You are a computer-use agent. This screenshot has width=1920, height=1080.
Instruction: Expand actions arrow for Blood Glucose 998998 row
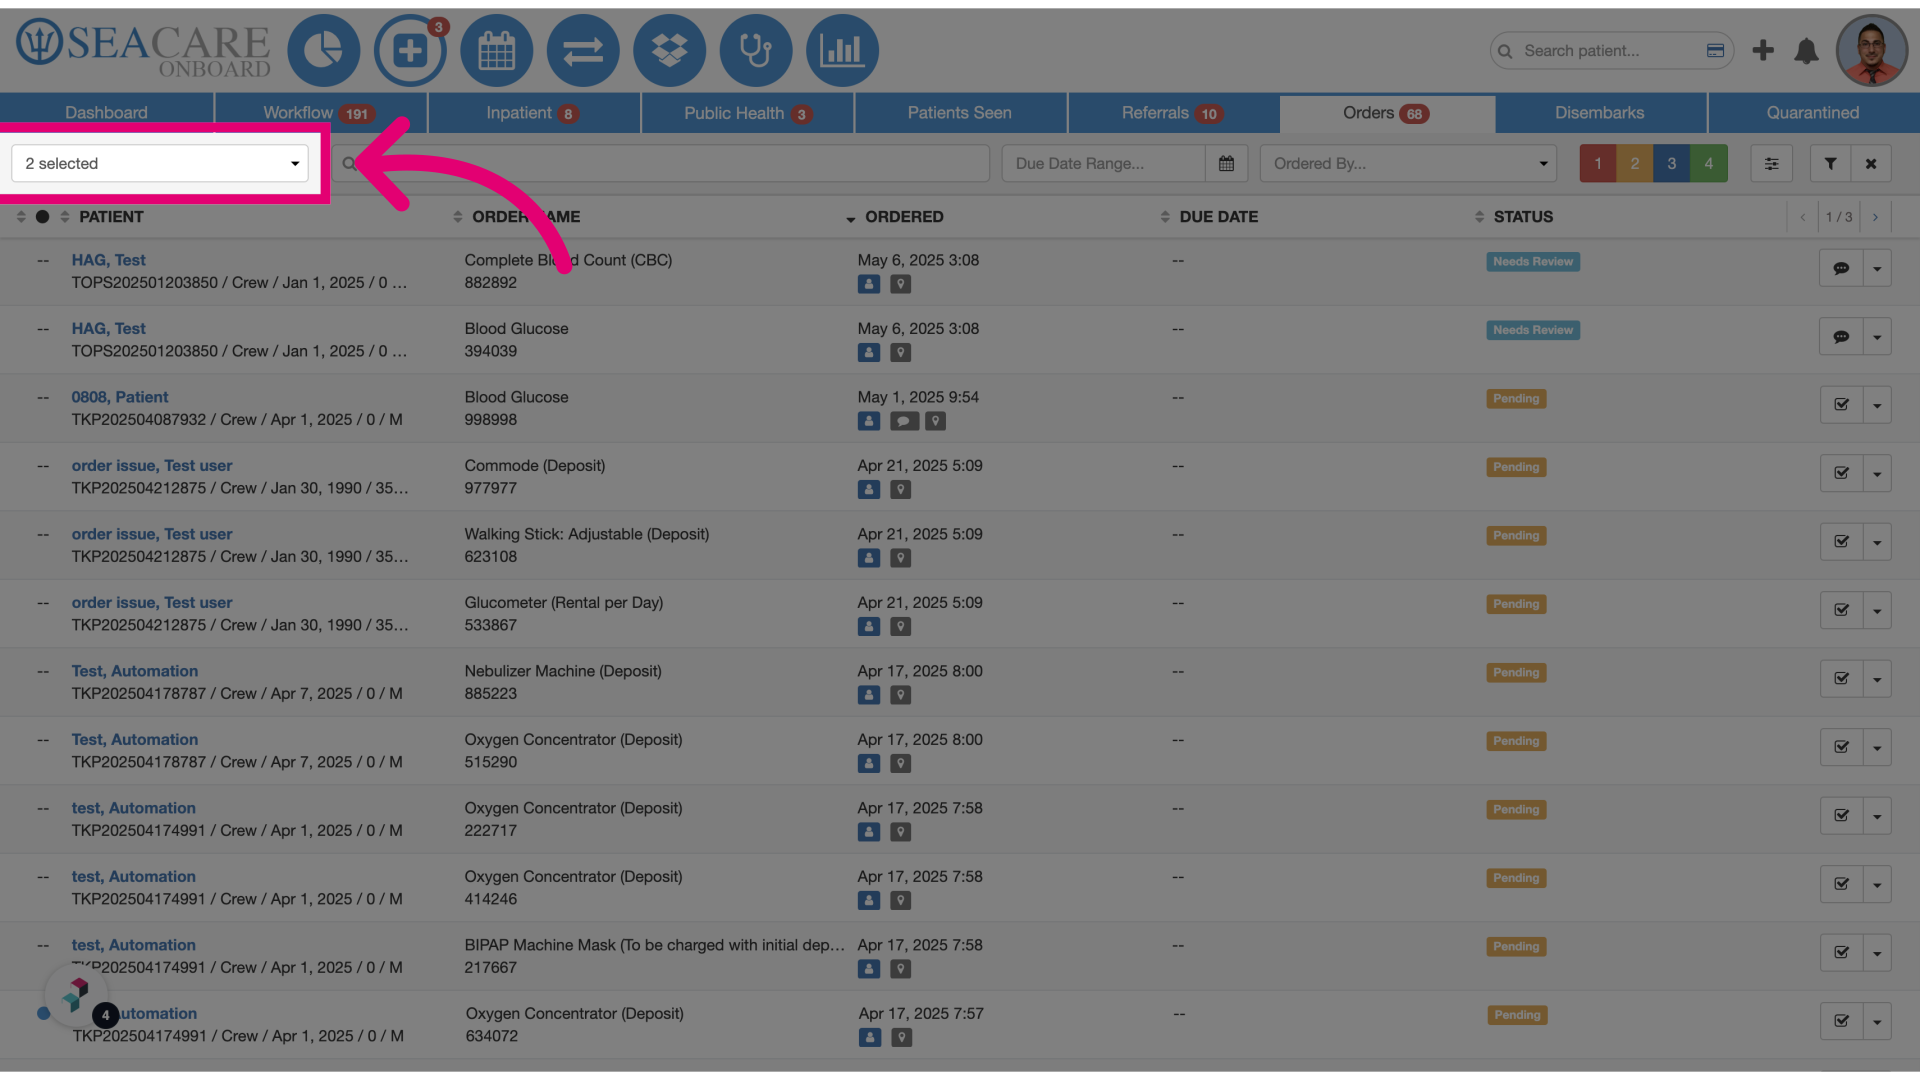coord(1877,405)
